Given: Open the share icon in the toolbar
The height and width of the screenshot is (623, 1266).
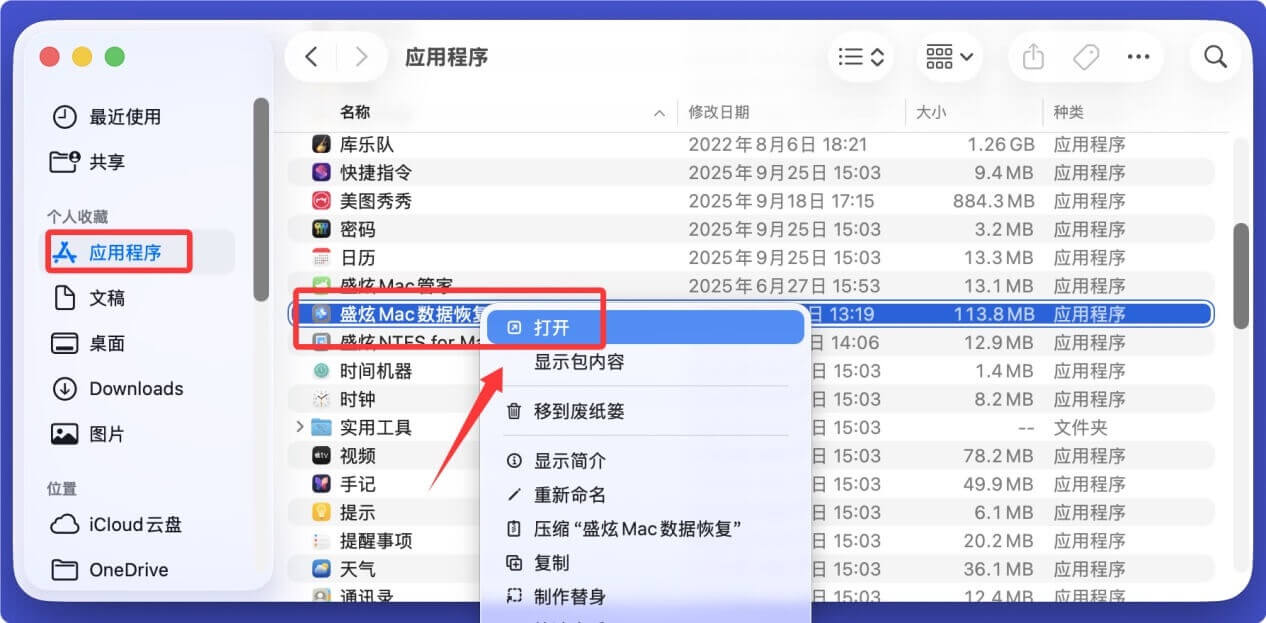Looking at the screenshot, I should click(1032, 57).
